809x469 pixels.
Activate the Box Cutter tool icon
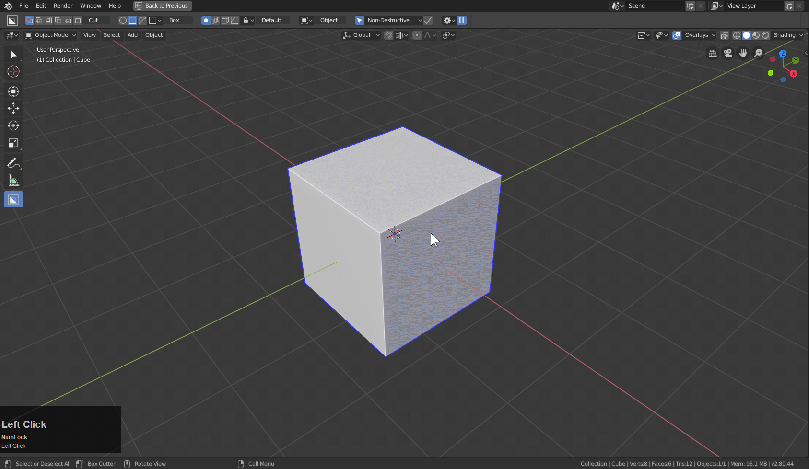click(x=13, y=199)
